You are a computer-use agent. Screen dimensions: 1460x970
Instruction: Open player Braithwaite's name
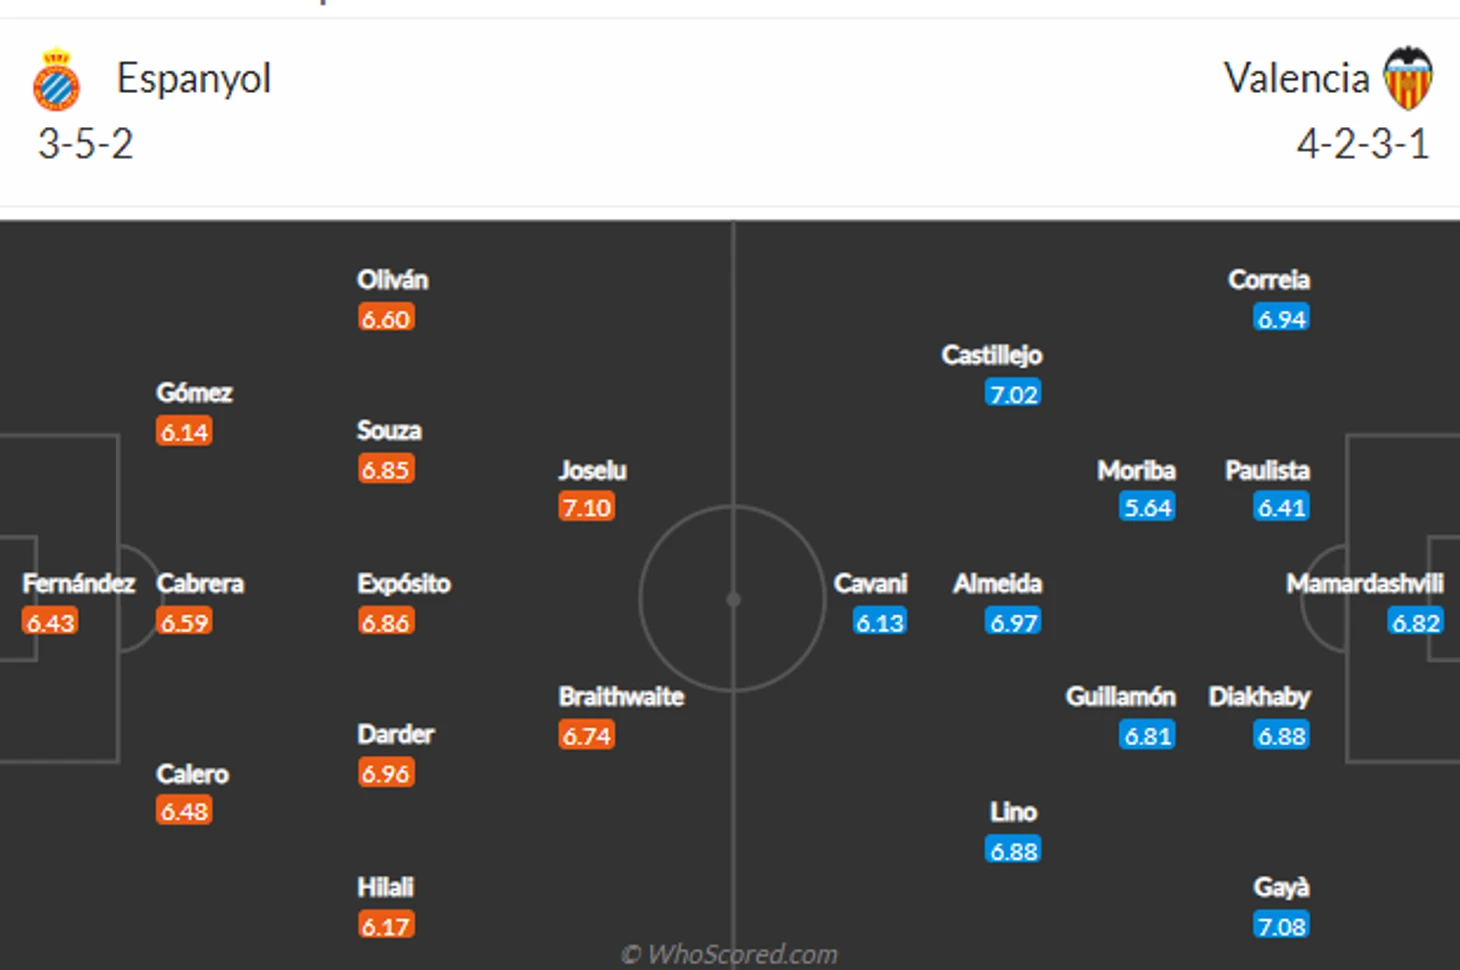(621, 696)
